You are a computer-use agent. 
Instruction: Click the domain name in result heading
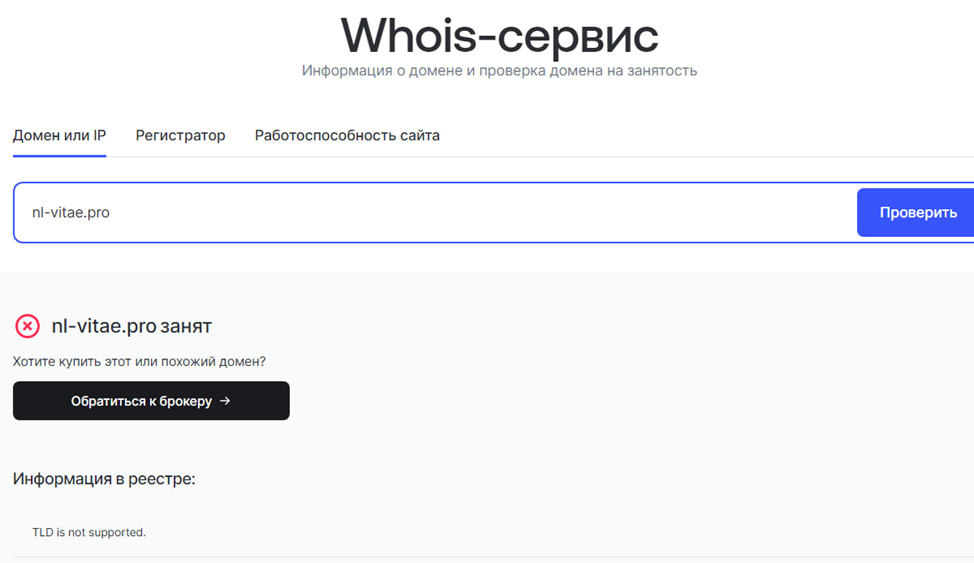(x=104, y=326)
